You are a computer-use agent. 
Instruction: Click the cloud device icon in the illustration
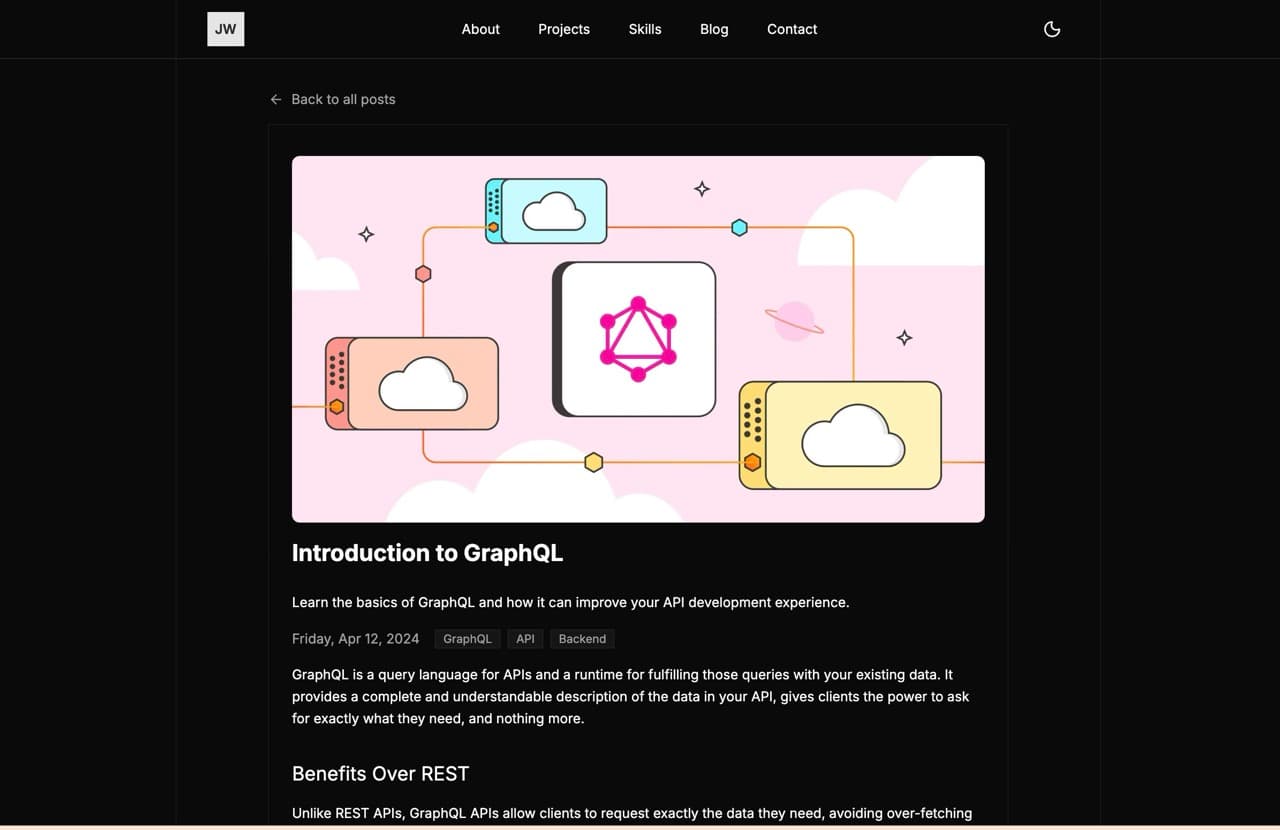point(548,210)
